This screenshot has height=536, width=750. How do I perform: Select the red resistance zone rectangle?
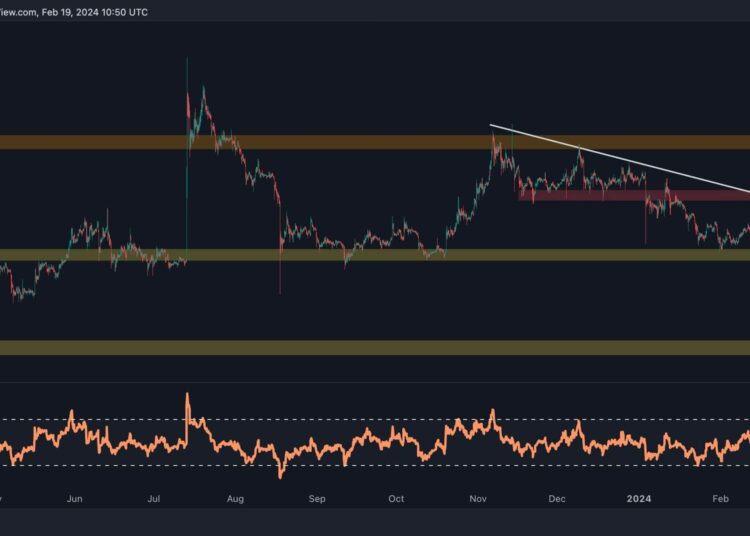click(634, 195)
